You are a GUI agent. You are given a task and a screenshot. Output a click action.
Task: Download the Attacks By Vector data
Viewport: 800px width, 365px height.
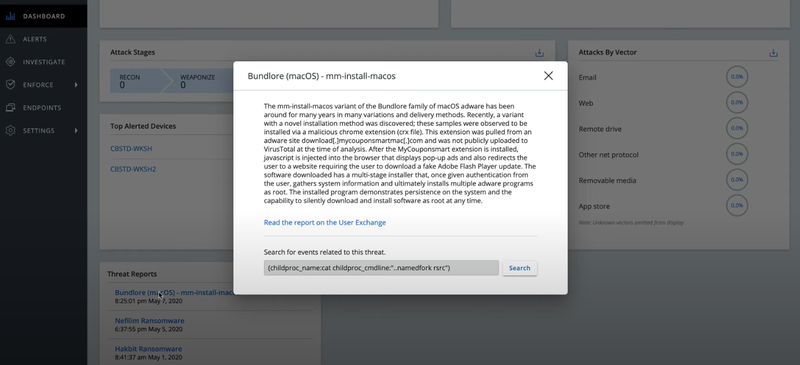click(773, 53)
